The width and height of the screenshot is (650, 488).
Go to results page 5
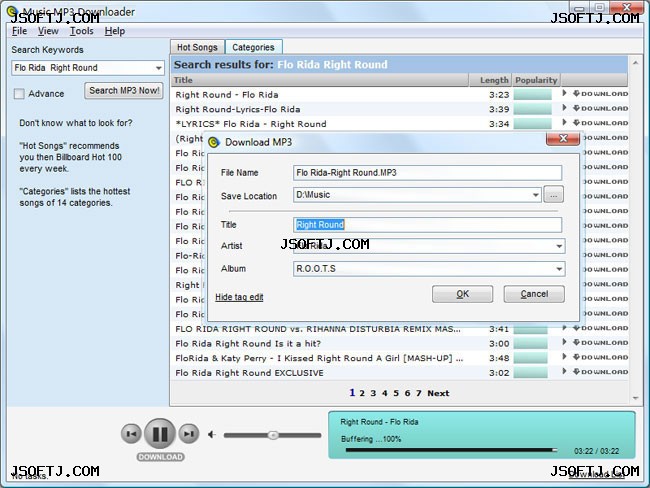[396, 393]
